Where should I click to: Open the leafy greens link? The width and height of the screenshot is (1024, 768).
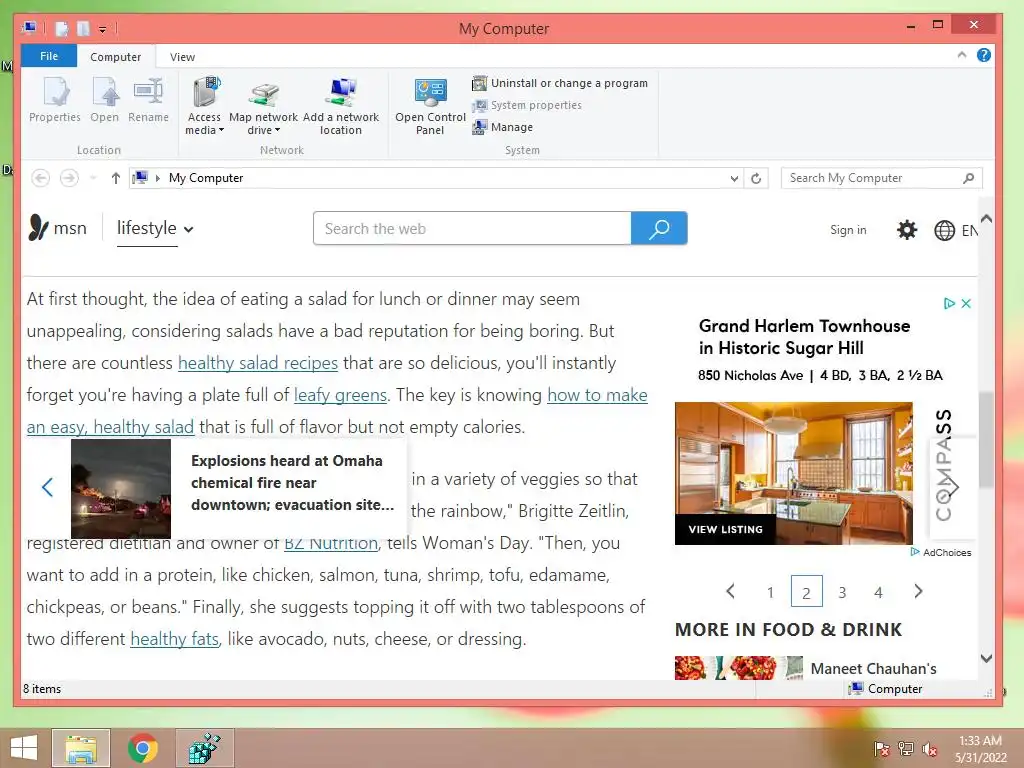(340, 395)
